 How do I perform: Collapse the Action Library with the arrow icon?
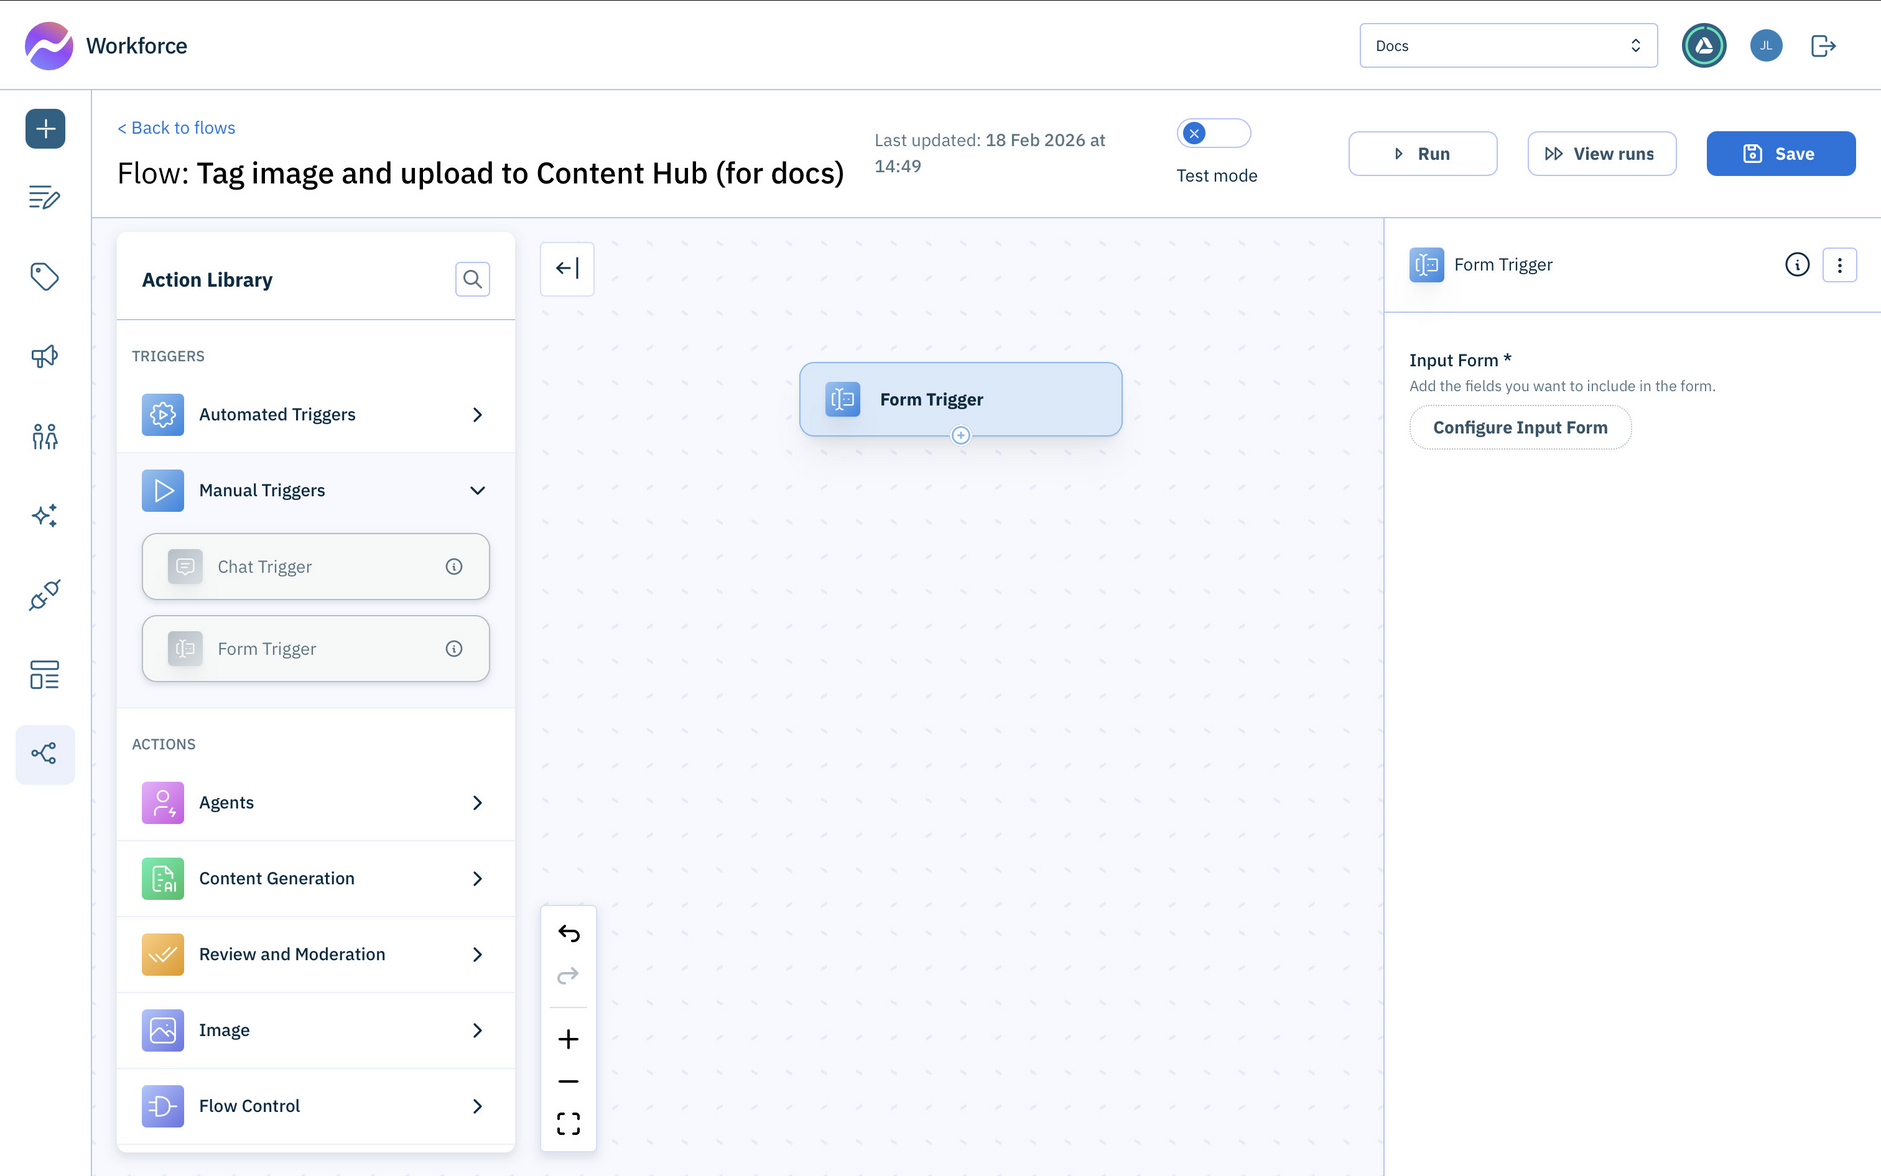[x=567, y=268]
